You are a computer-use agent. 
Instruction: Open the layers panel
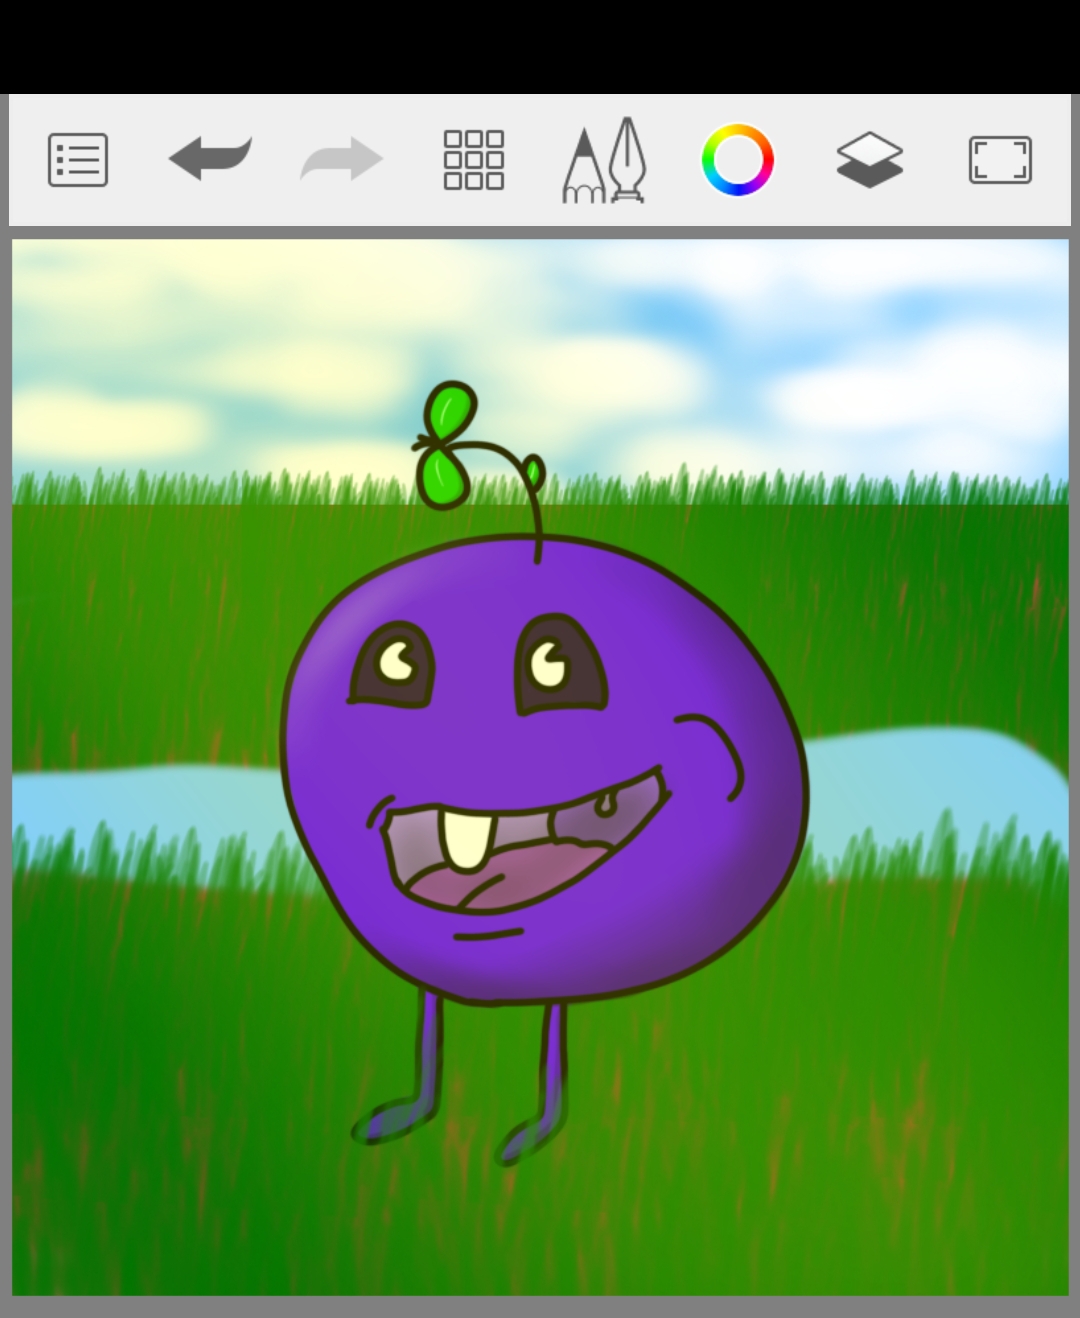[870, 160]
